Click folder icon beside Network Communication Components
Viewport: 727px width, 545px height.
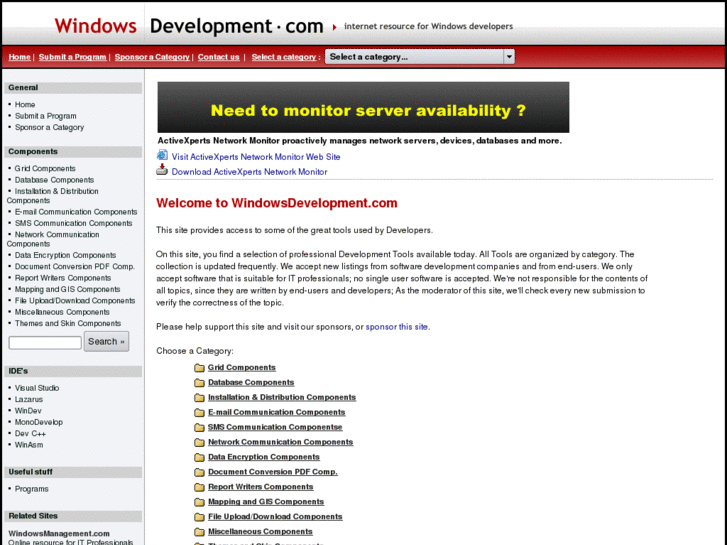(199, 442)
